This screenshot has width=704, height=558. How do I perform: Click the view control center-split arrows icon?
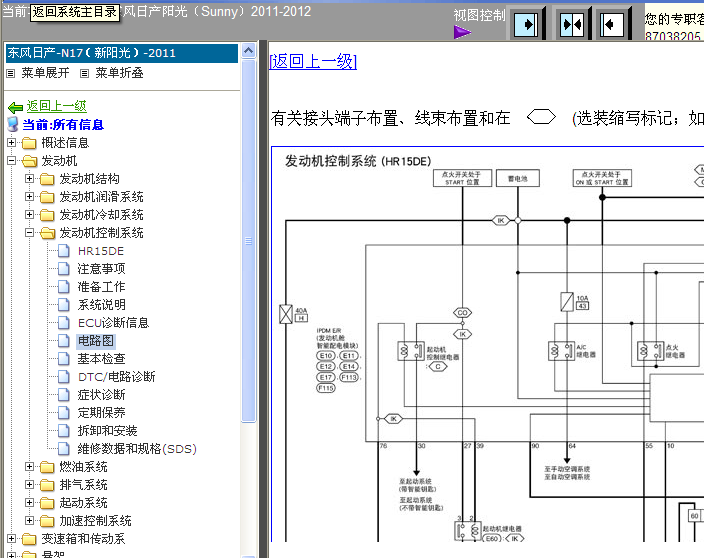[572, 24]
